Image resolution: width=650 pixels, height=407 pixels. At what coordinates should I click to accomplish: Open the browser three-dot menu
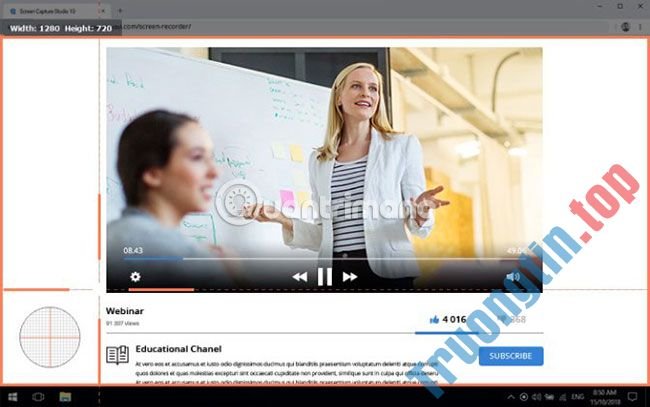click(640, 27)
